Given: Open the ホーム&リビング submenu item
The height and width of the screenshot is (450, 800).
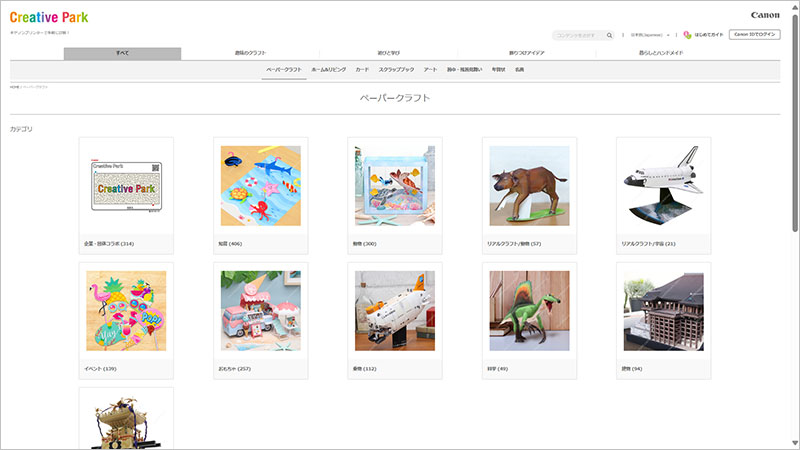Looking at the screenshot, I should pos(329,70).
